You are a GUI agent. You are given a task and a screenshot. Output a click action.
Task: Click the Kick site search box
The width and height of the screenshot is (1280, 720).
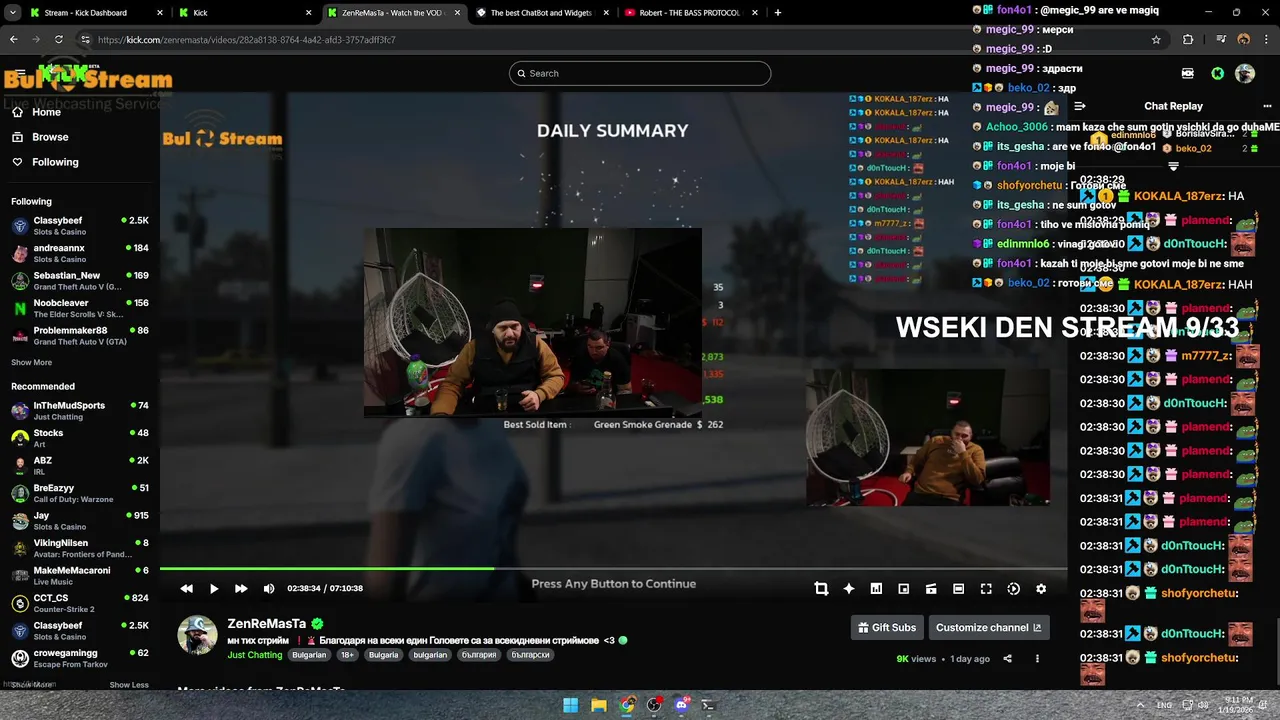[640, 73]
